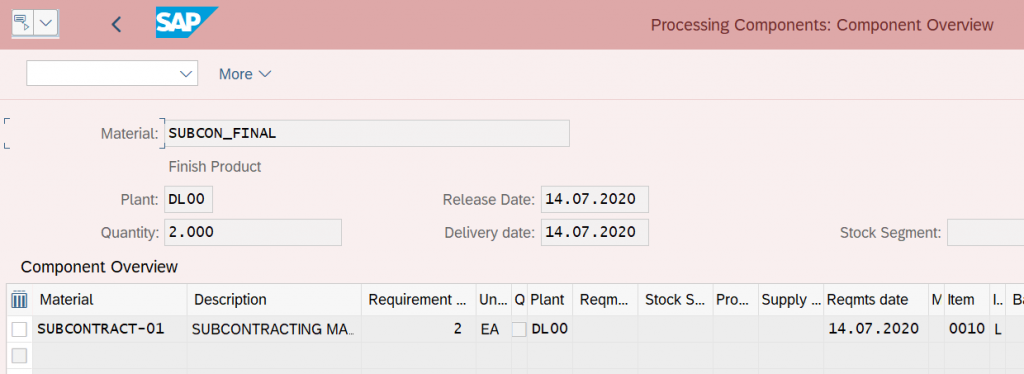Expand the More menu
The image size is (1024, 374).
tap(245, 74)
